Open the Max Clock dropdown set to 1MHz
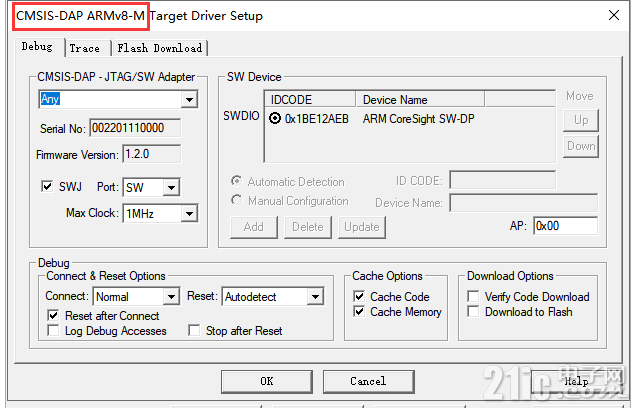 (160, 213)
